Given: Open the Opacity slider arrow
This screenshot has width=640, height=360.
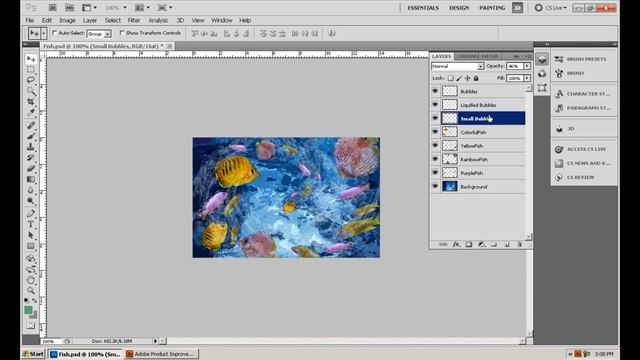Looking at the screenshot, I should pos(527,66).
